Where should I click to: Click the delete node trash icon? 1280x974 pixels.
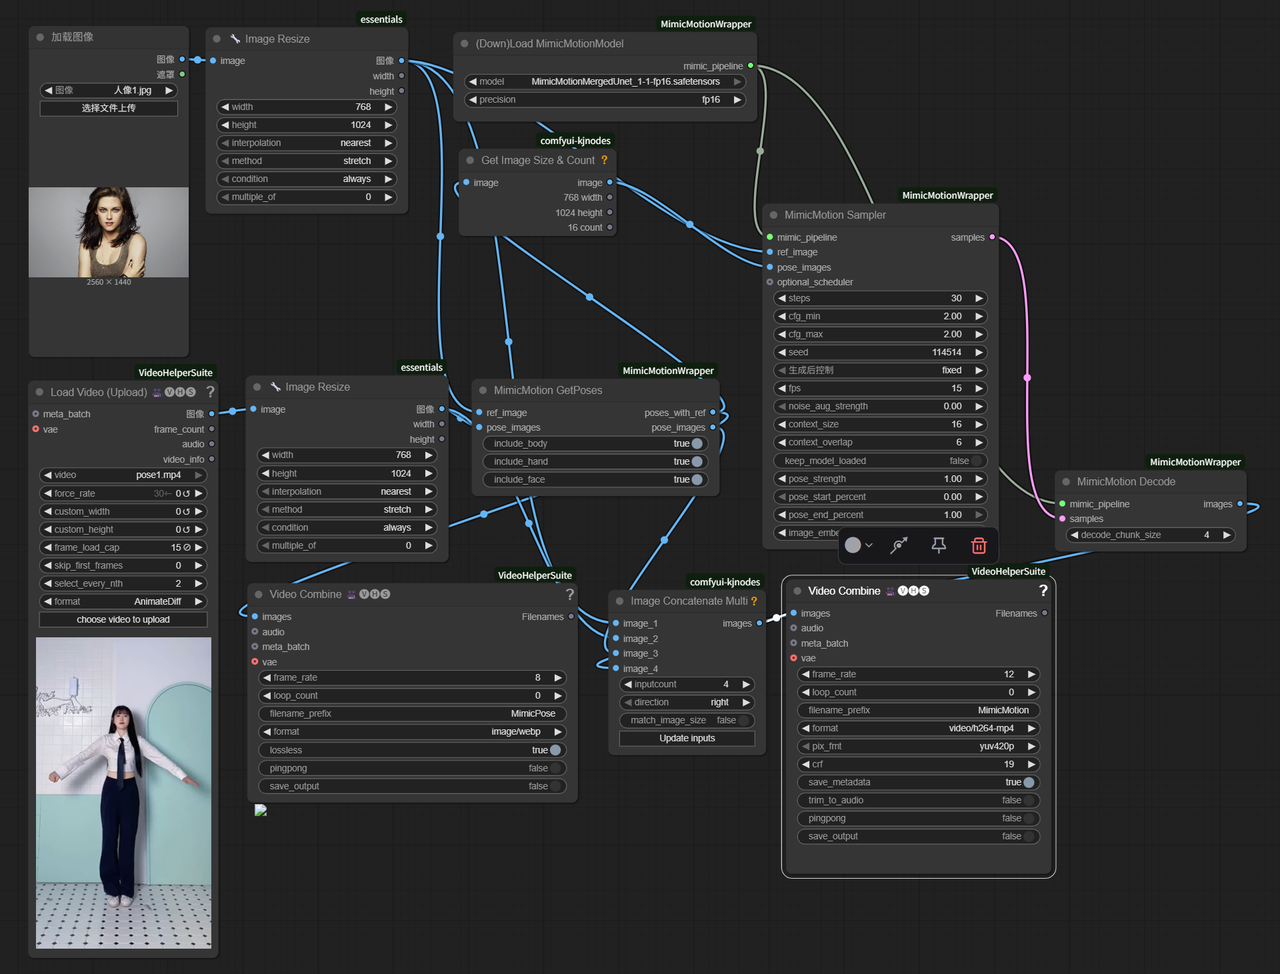click(x=978, y=545)
